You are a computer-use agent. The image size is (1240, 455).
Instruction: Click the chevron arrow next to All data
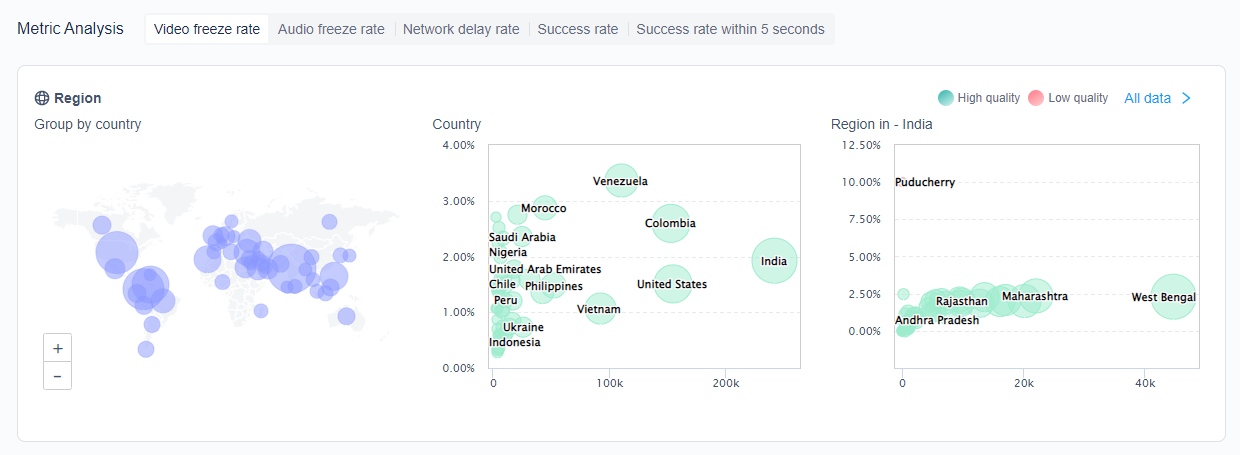point(1186,98)
